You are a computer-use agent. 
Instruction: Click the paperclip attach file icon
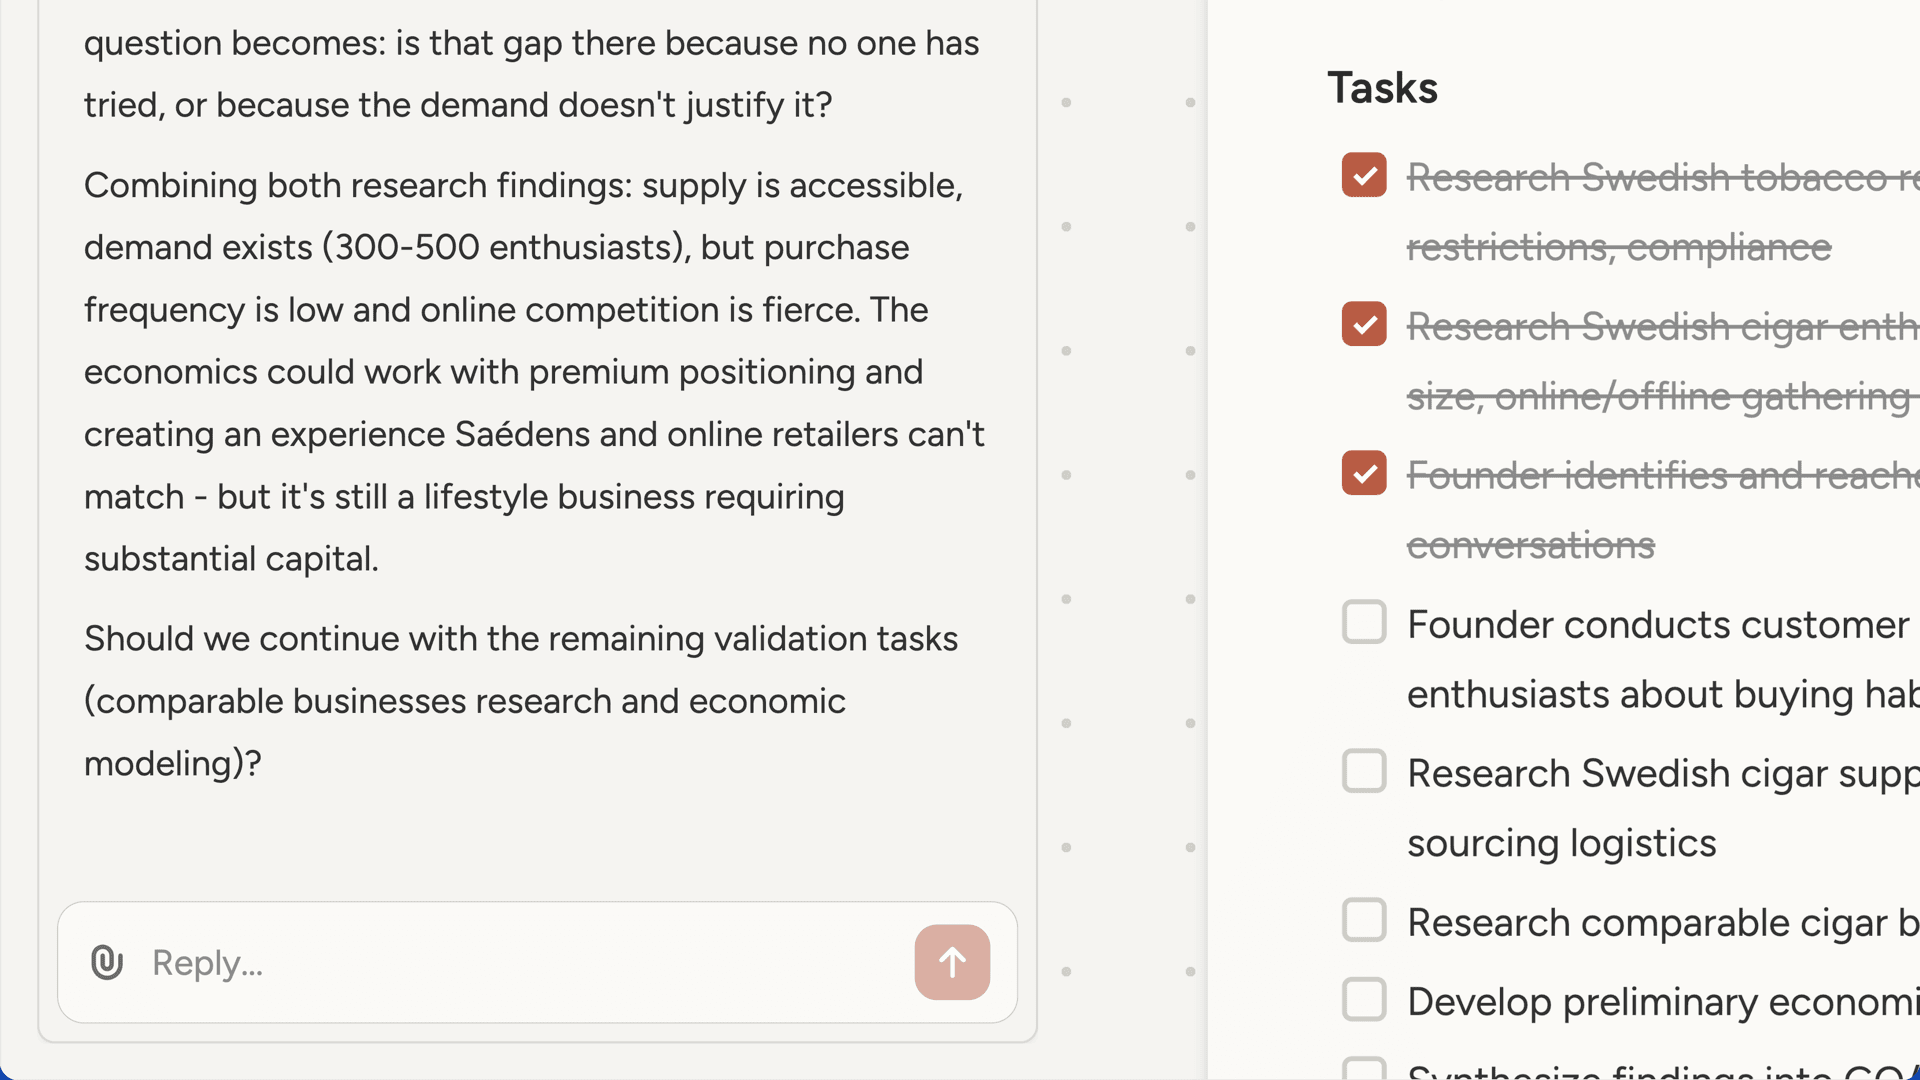pos(107,962)
